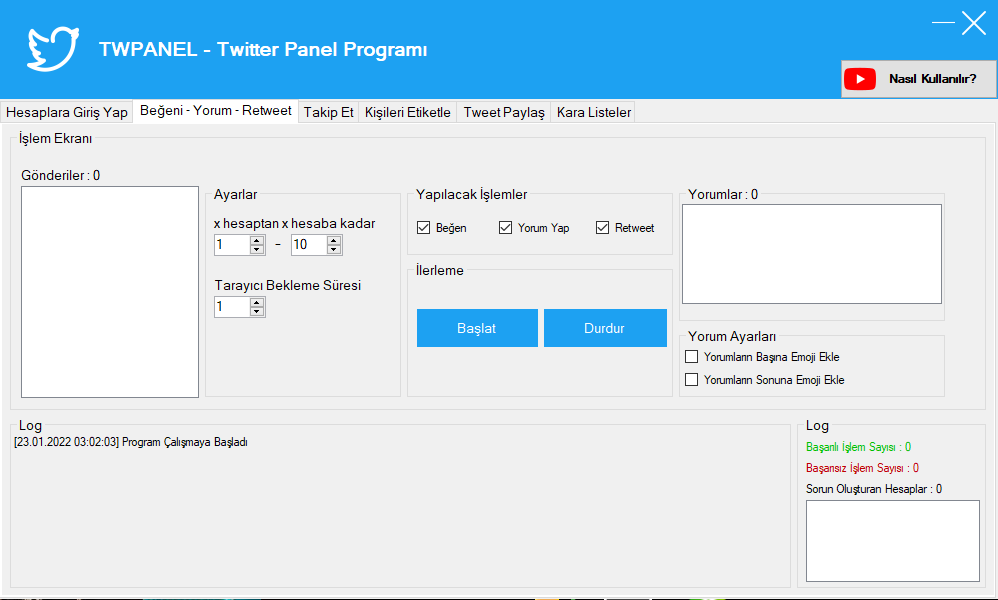Minimize the TWPANEL window
The width and height of the screenshot is (998, 600).
point(943,22)
